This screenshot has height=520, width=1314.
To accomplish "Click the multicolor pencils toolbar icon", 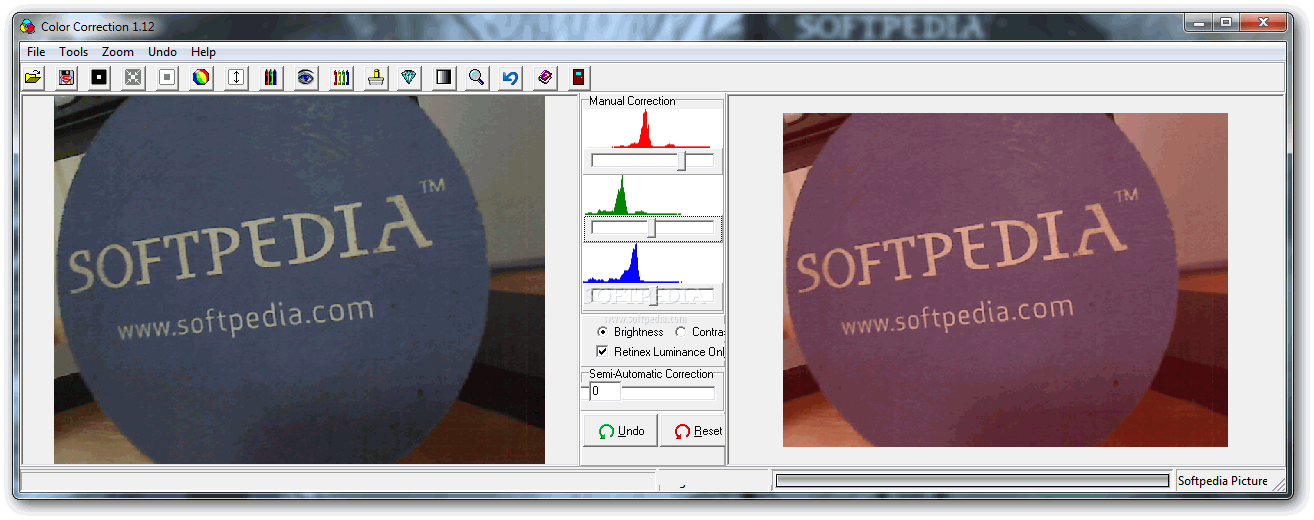I will click(x=341, y=77).
